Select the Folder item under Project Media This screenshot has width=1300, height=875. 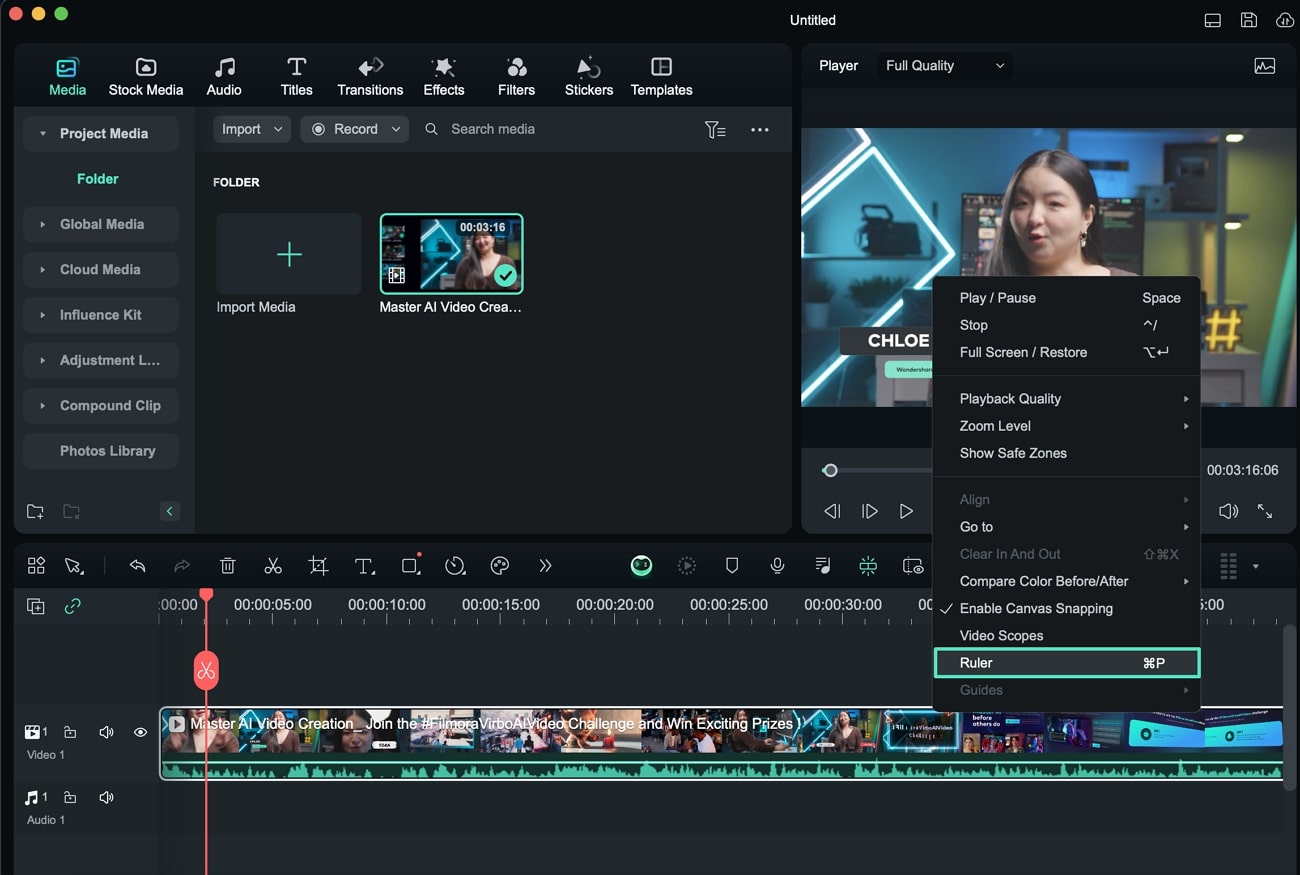[98, 179]
